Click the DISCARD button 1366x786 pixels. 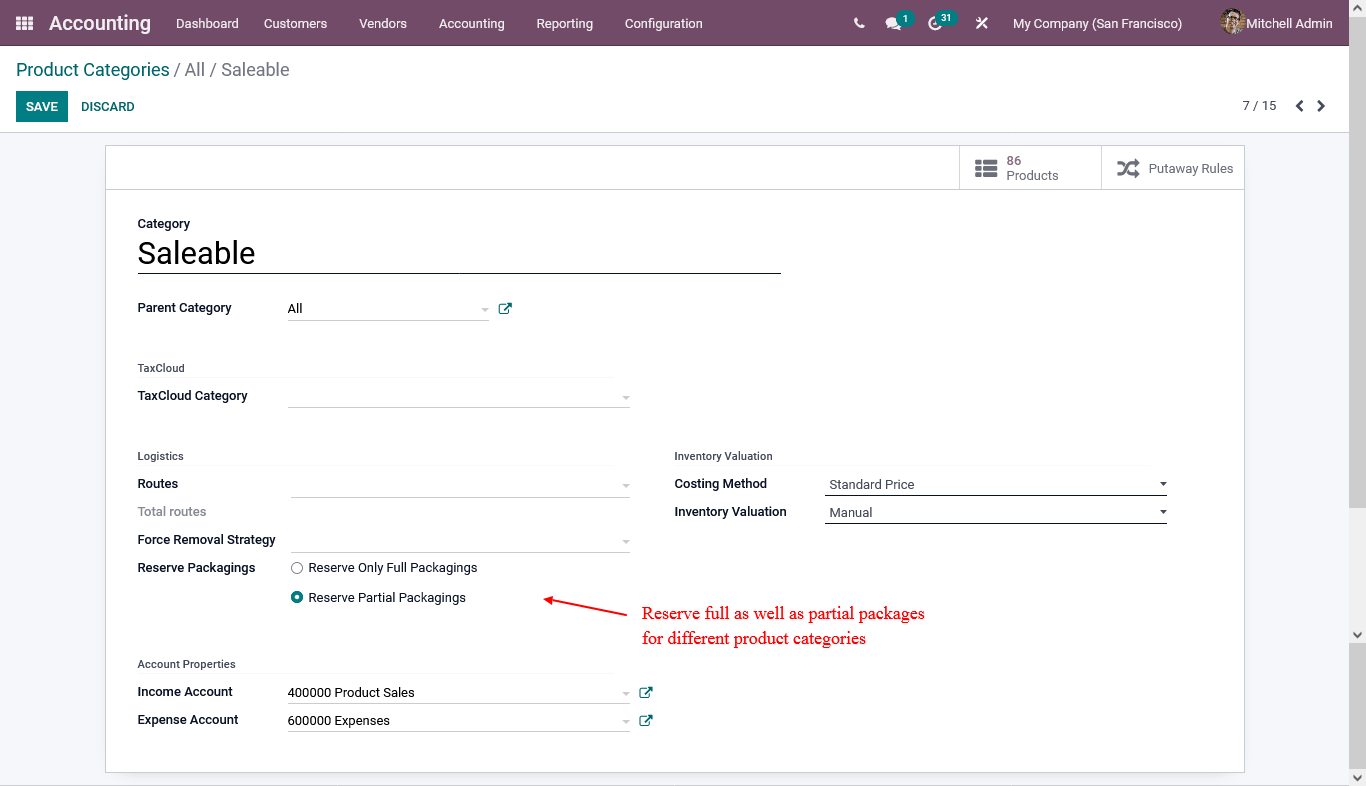[108, 107]
